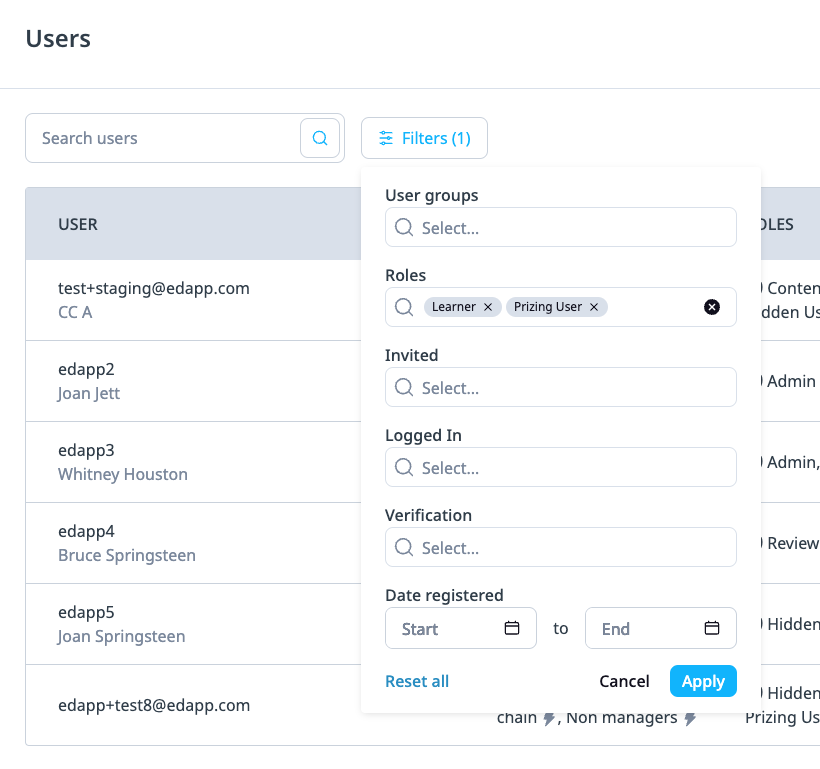This screenshot has height=769, width=820.
Task: Select the USER column header
Action: pyautogui.click(x=78, y=224)
